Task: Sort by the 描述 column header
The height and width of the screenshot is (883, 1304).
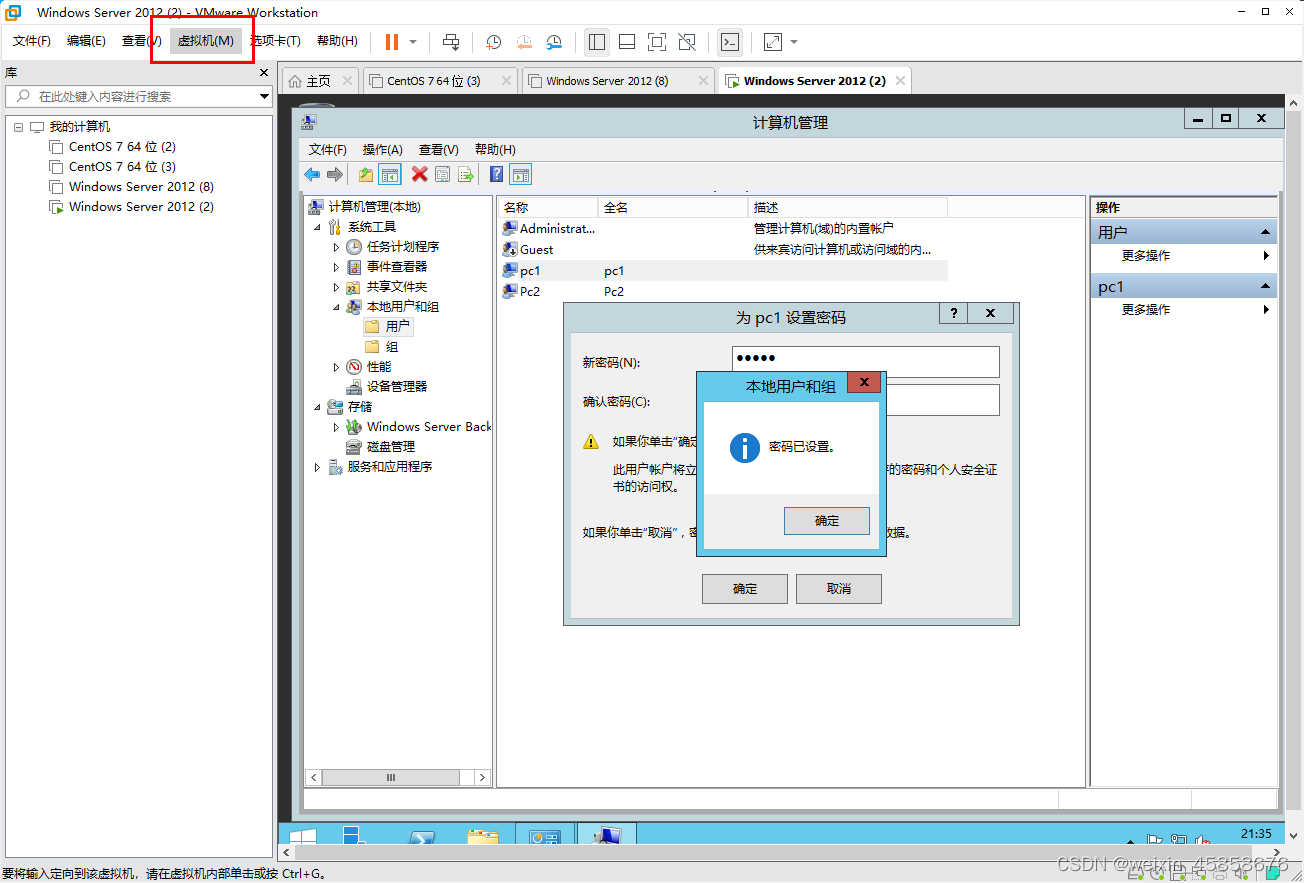Action: click(x=847, y=207)
